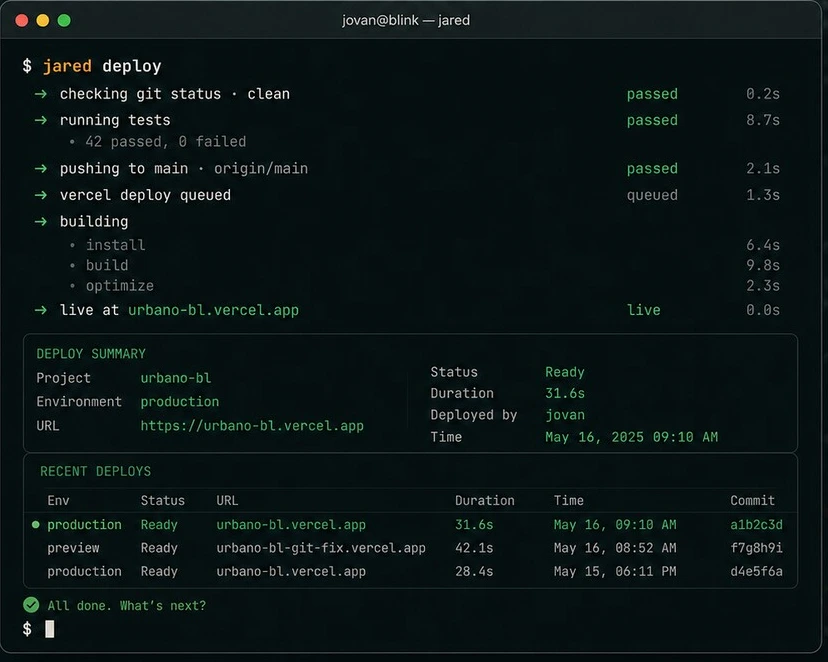
Task: Click commit hash a1b2c3d
Action: (x=756, y=525)
